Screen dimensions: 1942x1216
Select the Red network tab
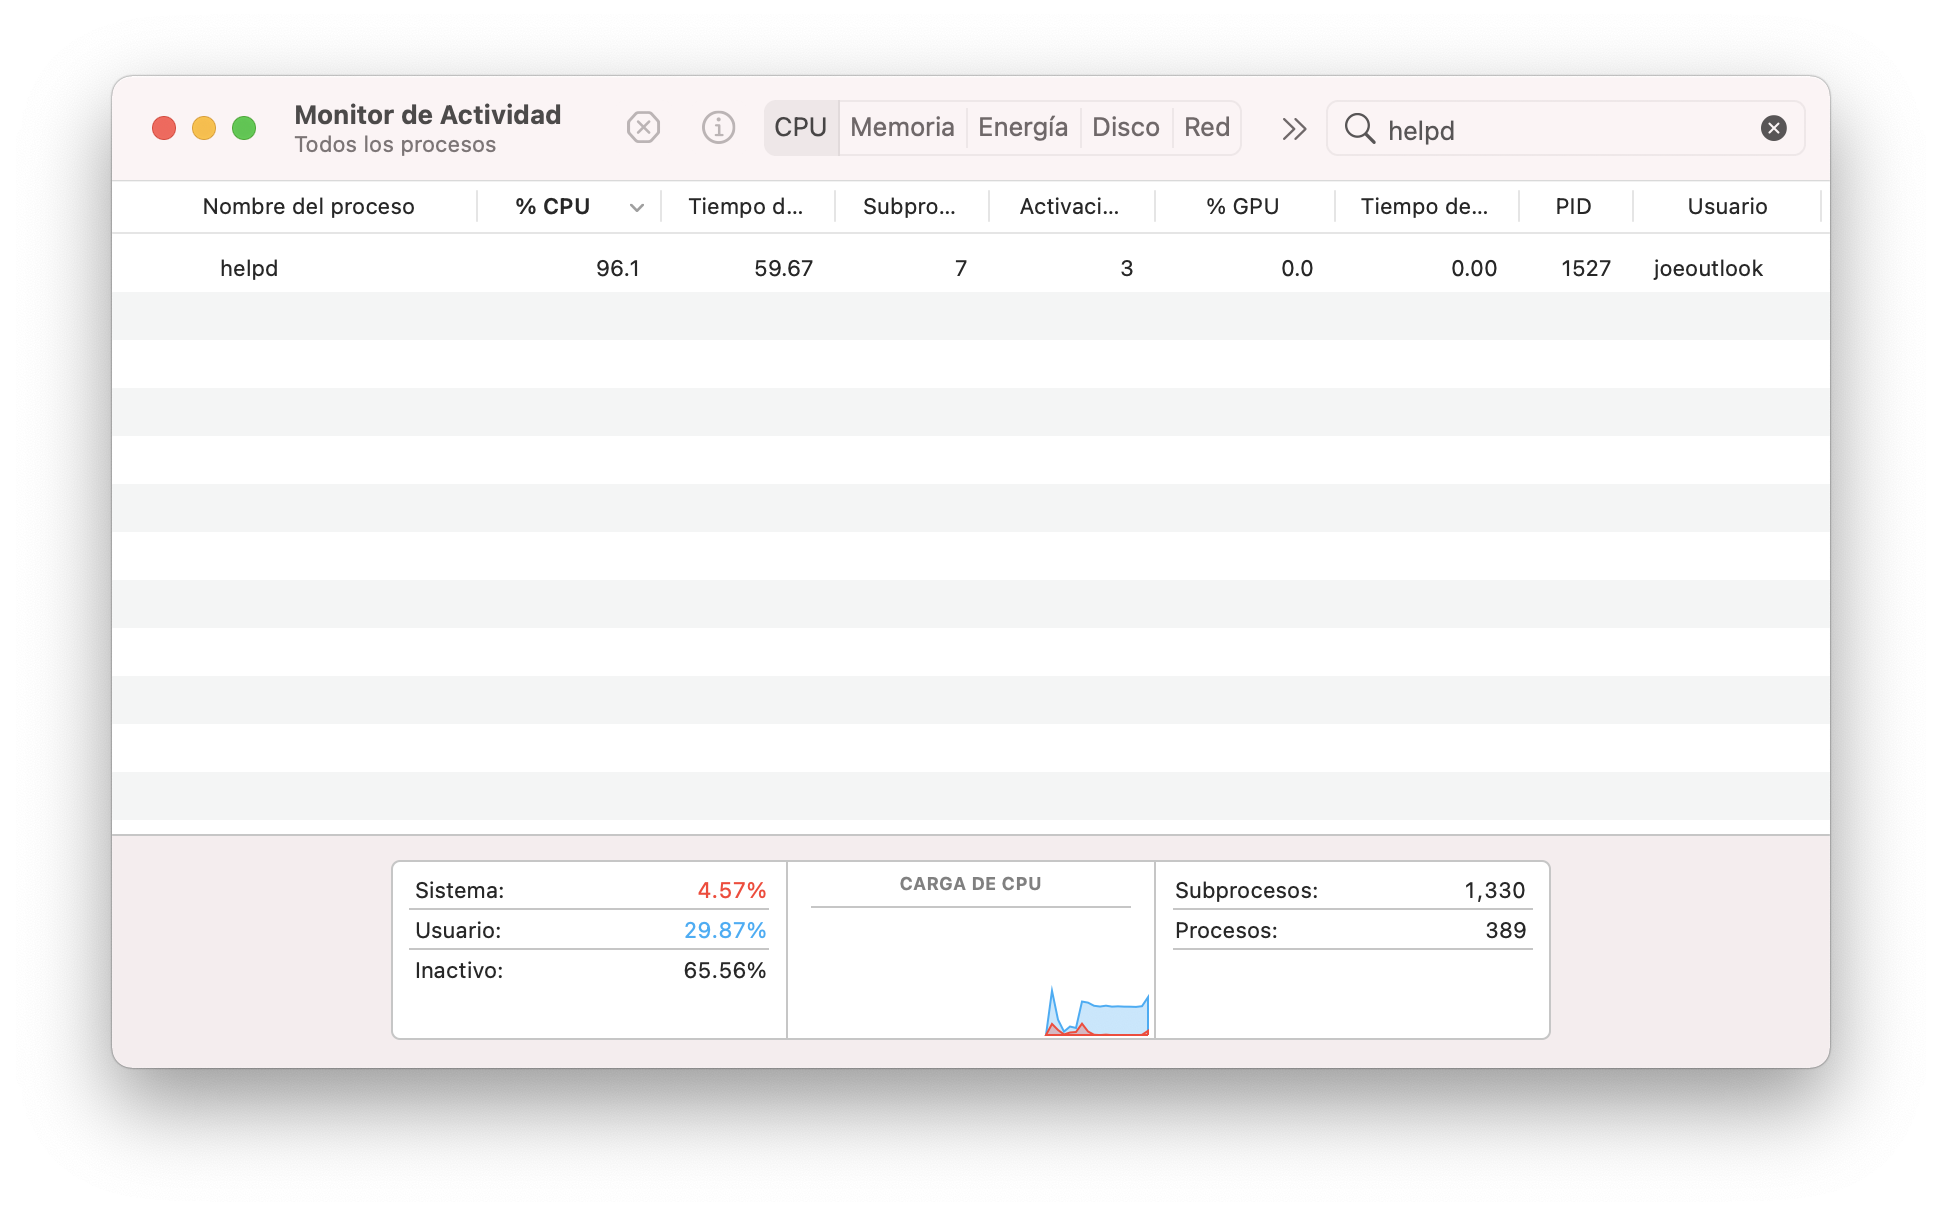(x=1206, y=128)
